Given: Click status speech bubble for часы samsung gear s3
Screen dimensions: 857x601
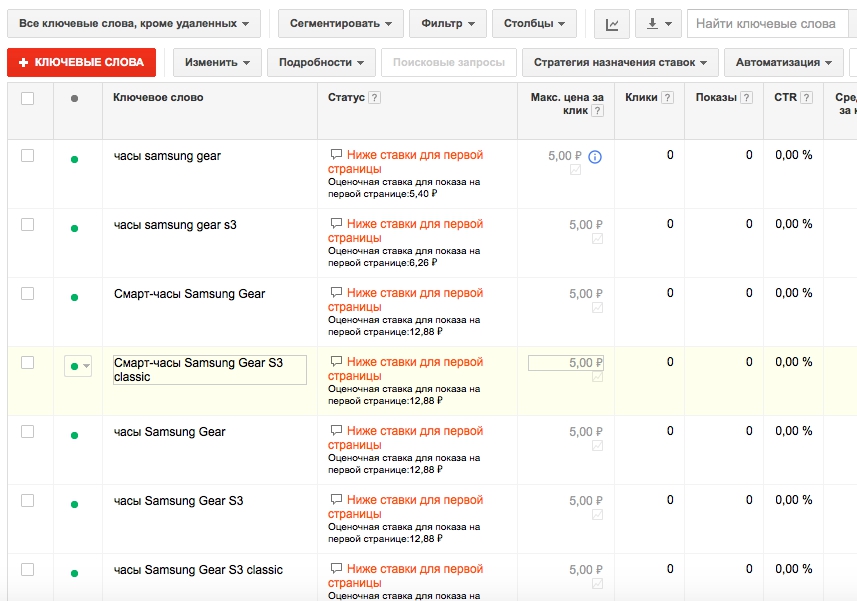Looking at the screenshot, I should 336,223.
